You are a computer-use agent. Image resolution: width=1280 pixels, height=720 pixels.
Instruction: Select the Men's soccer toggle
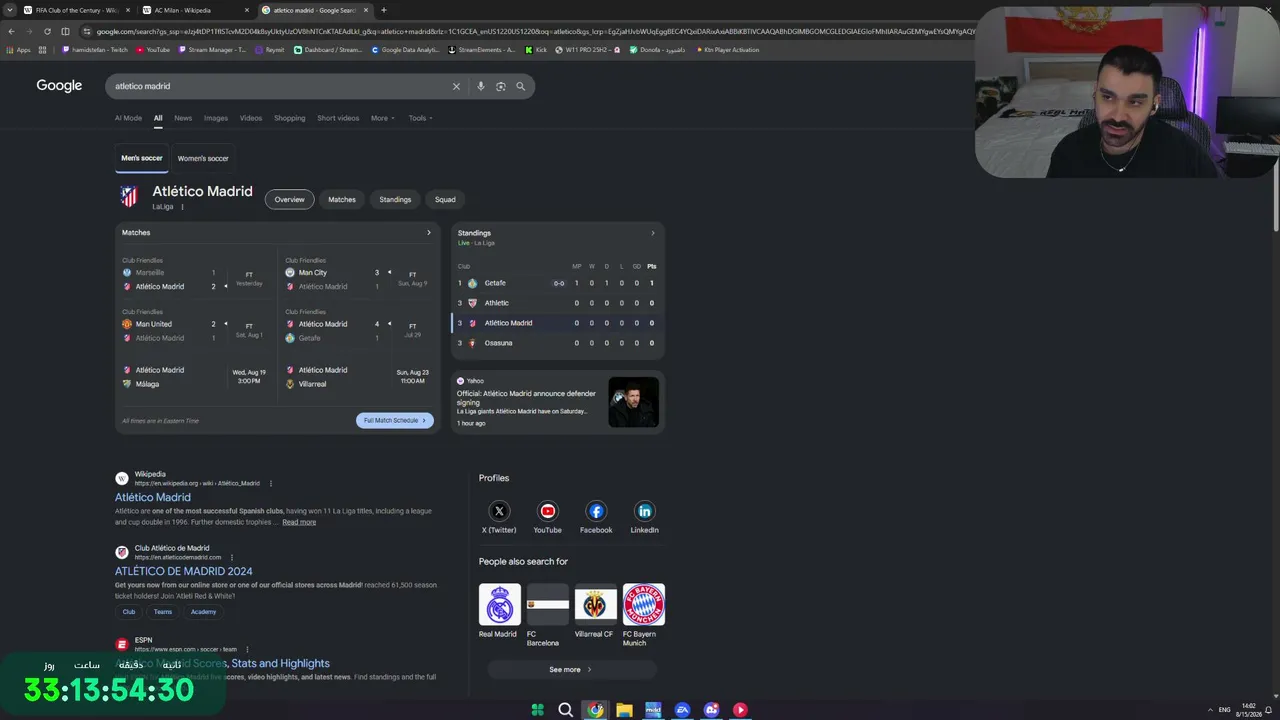[142, 158]
